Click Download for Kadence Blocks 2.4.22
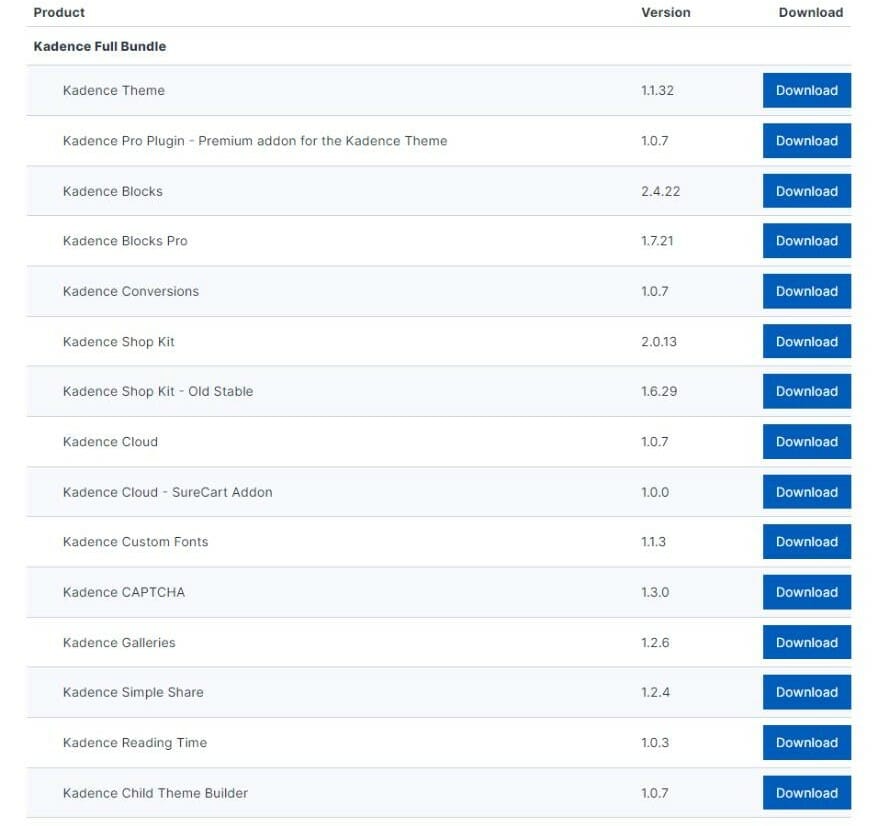The image size is (872, 826). [x=806, y=191]
